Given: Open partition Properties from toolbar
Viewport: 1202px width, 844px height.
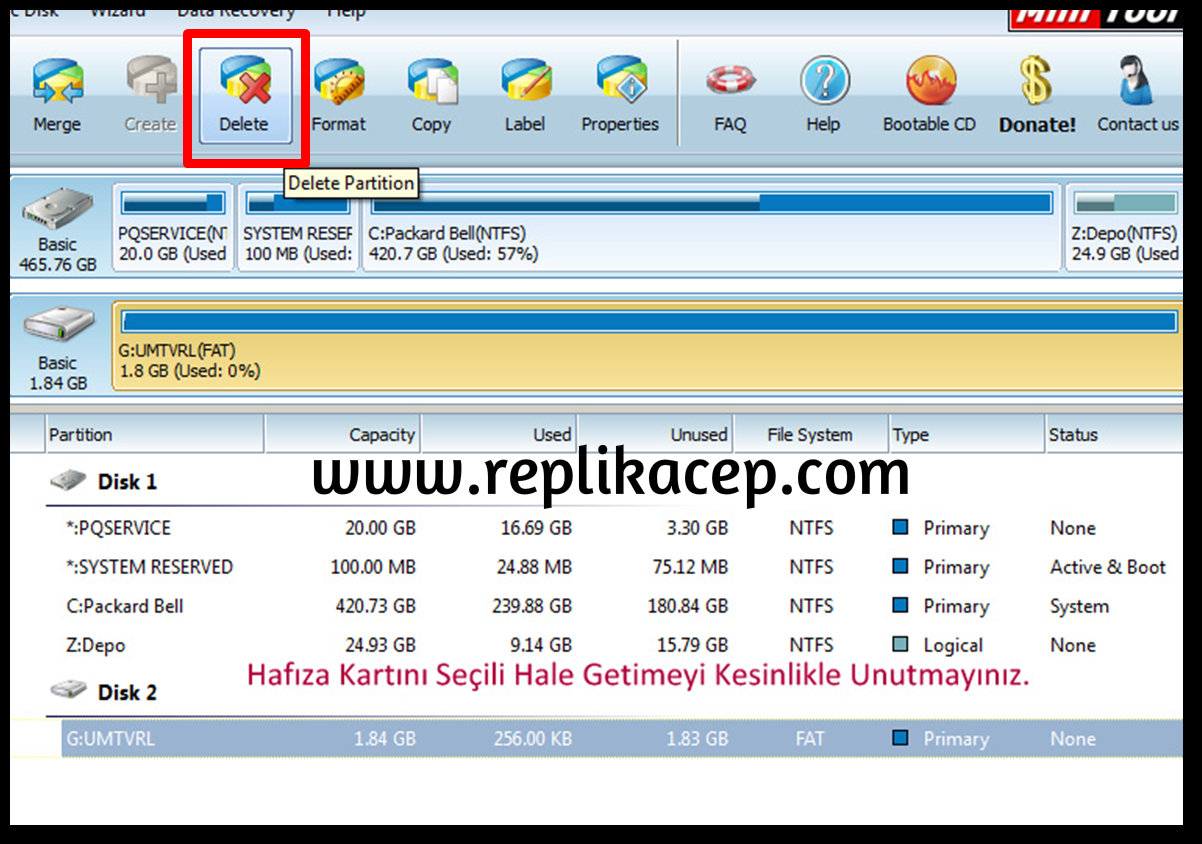Looking at the screenshot, I should pos(620,95).
